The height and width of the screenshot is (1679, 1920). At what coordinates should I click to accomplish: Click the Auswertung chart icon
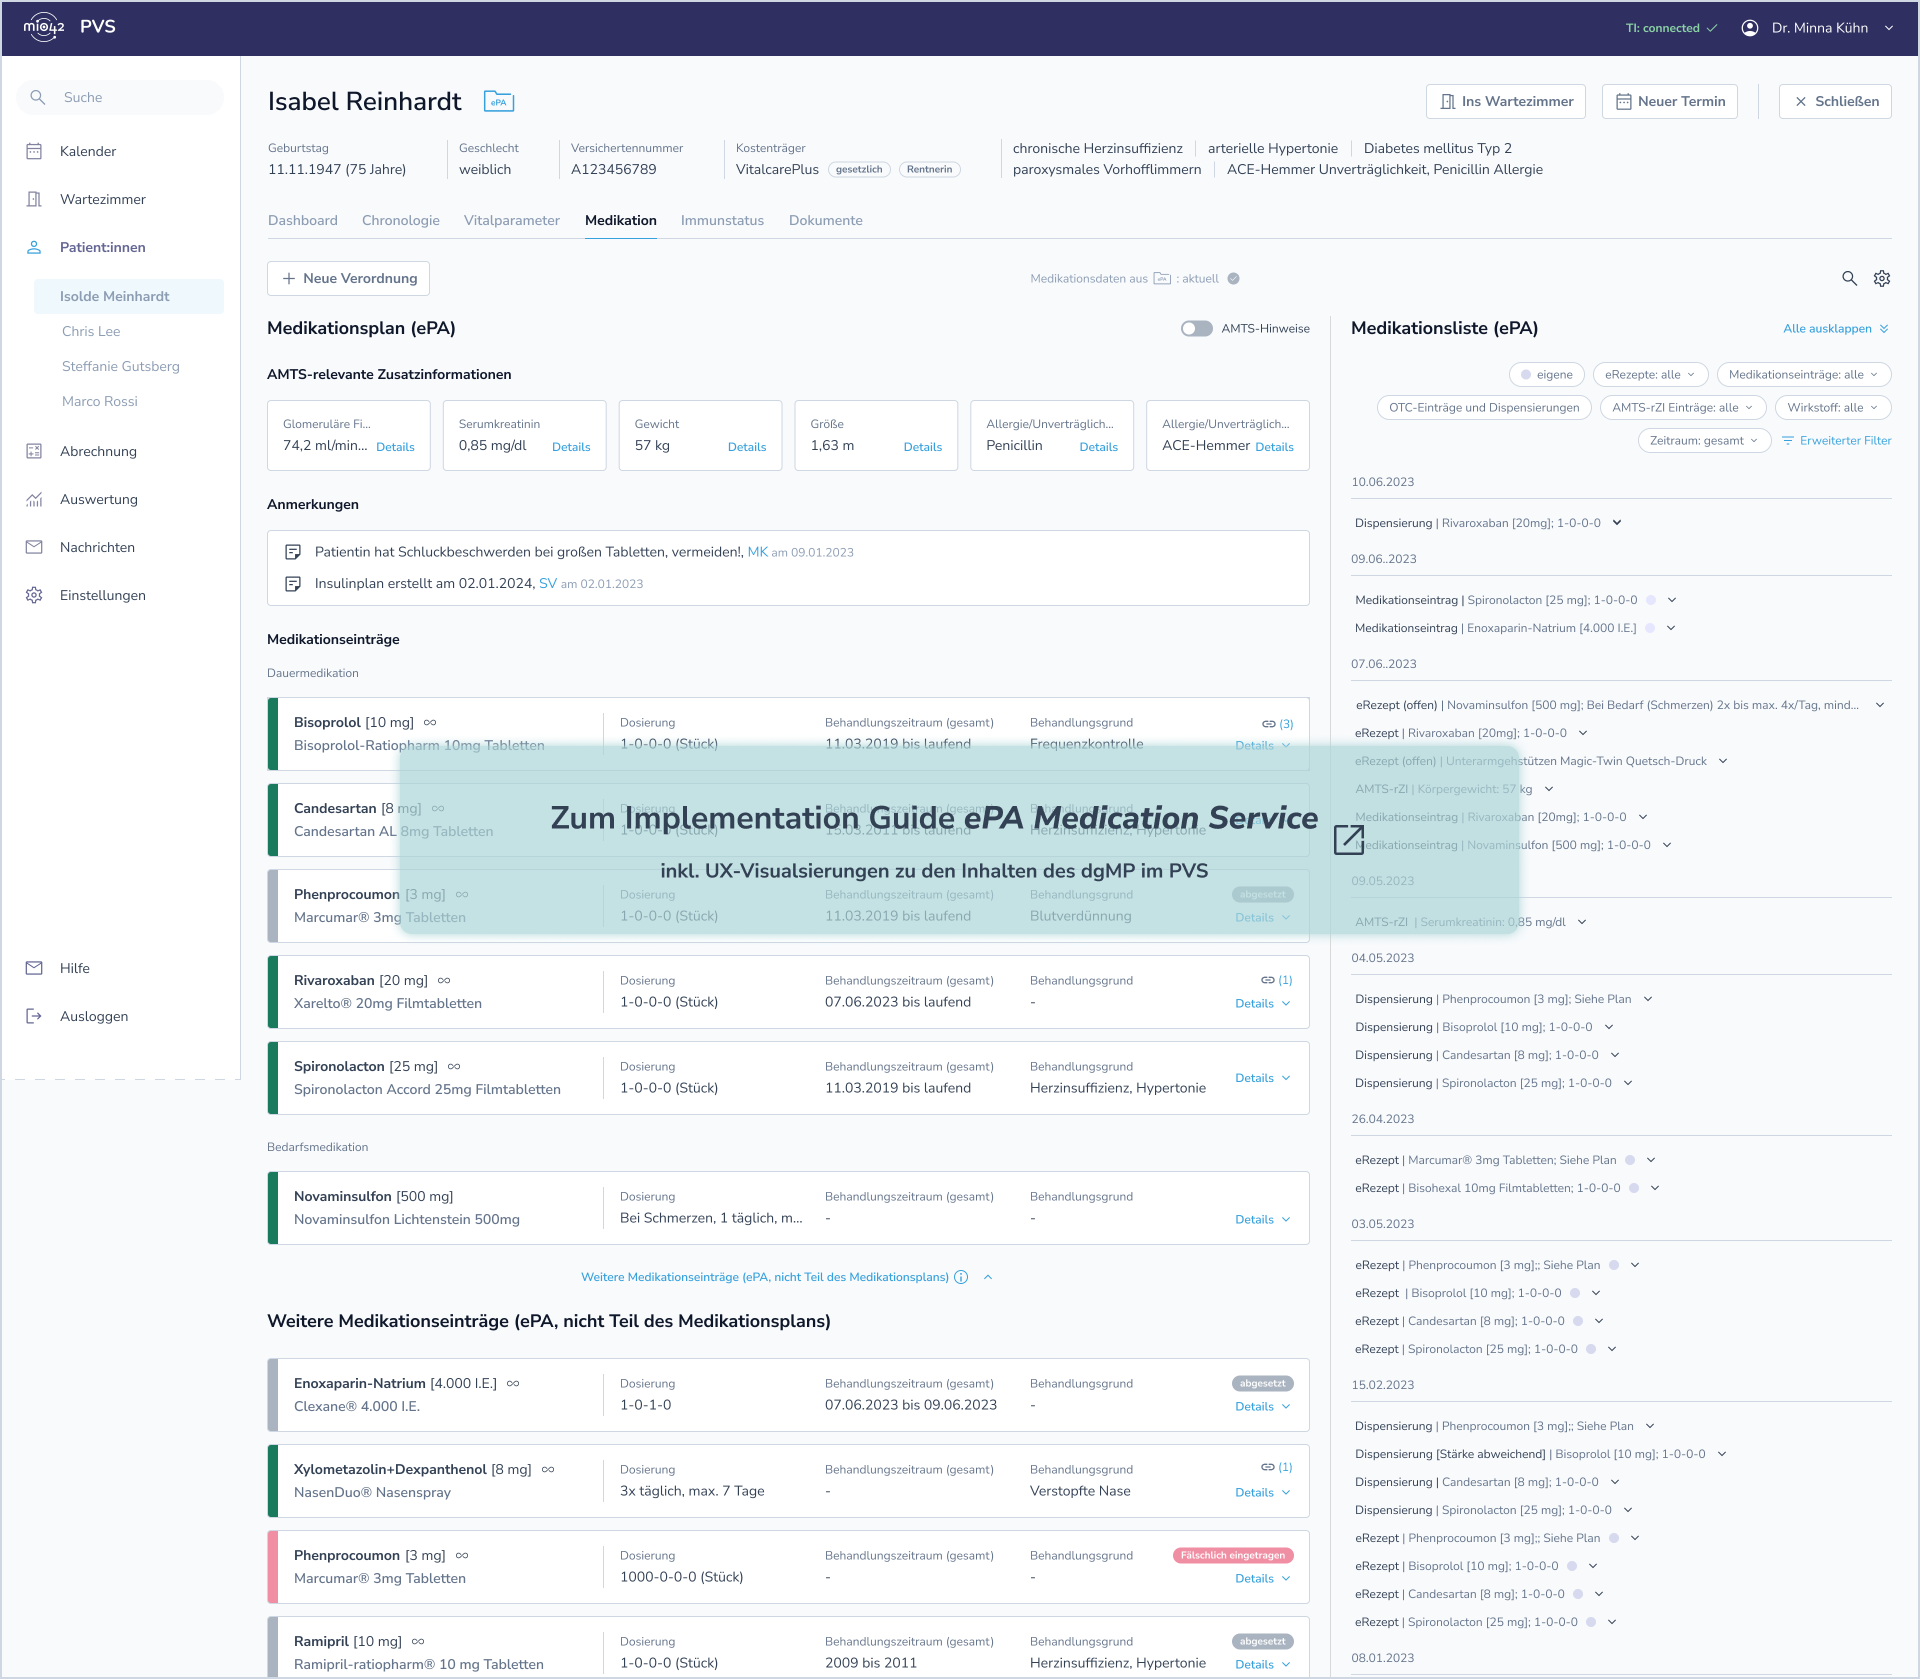point(34,499)
